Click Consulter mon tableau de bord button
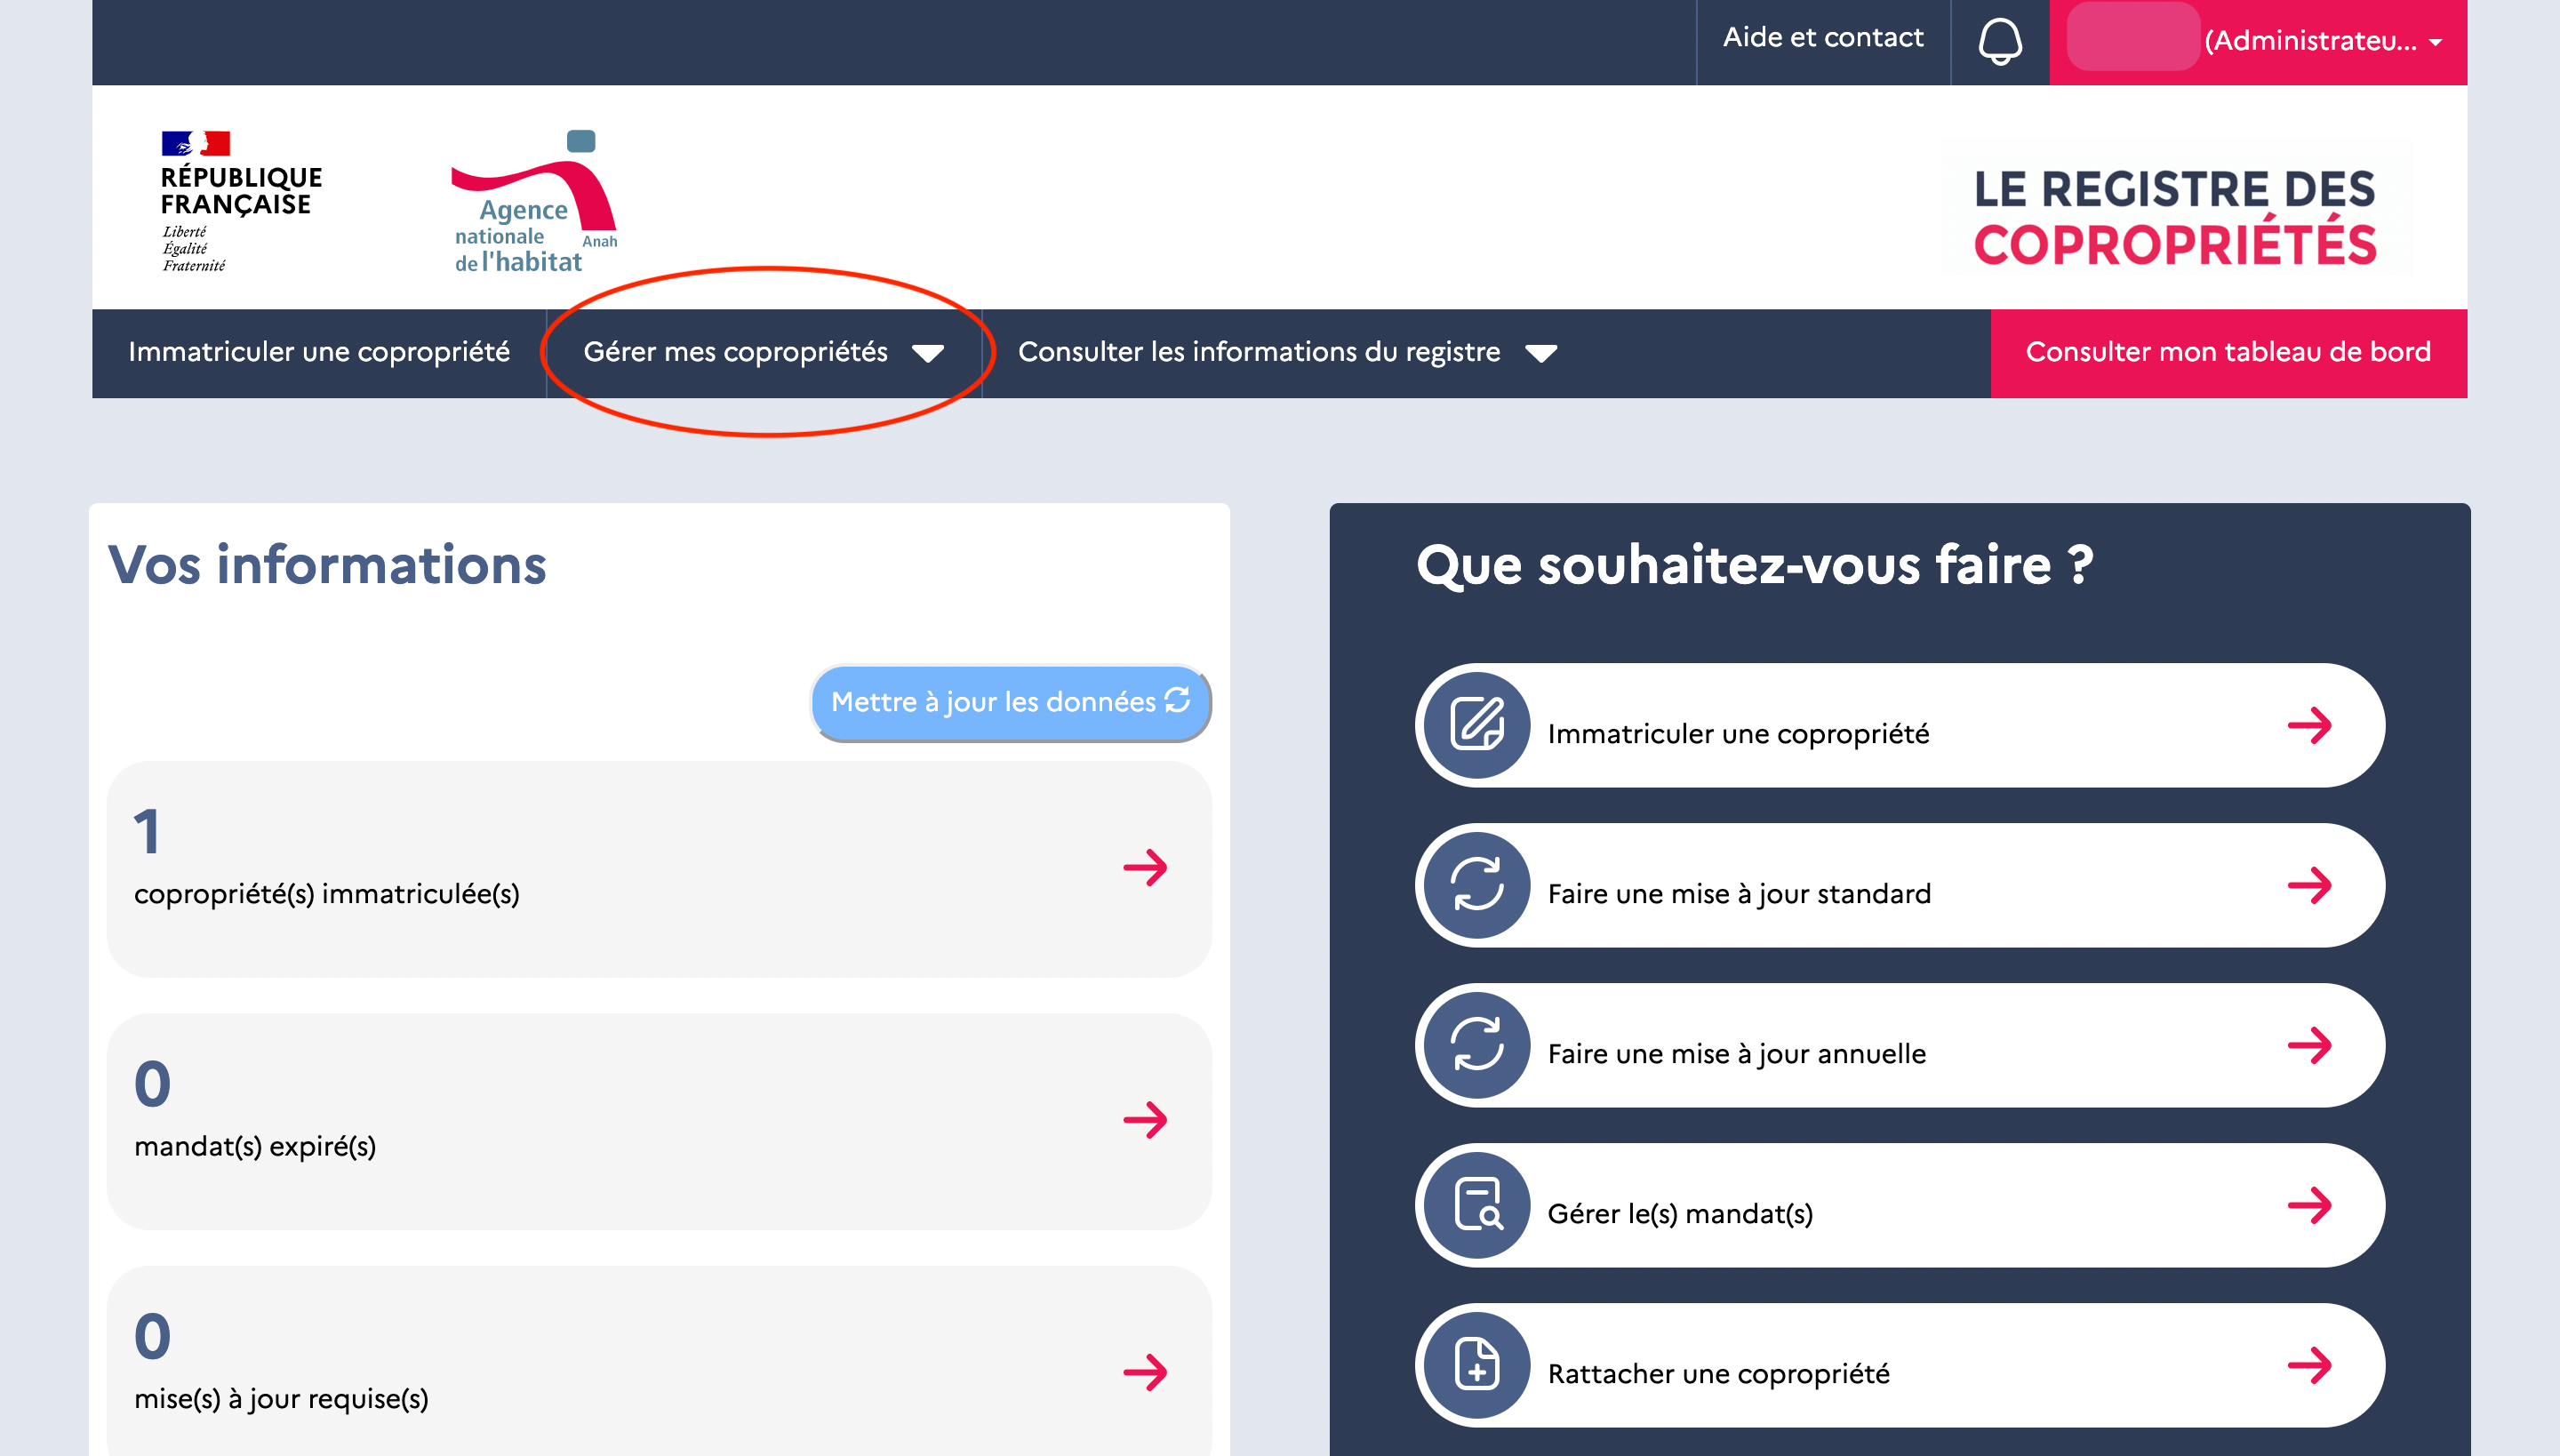Image resolution: width=2560 pixels, height=1456 pixels. [x=2228, y=353]
